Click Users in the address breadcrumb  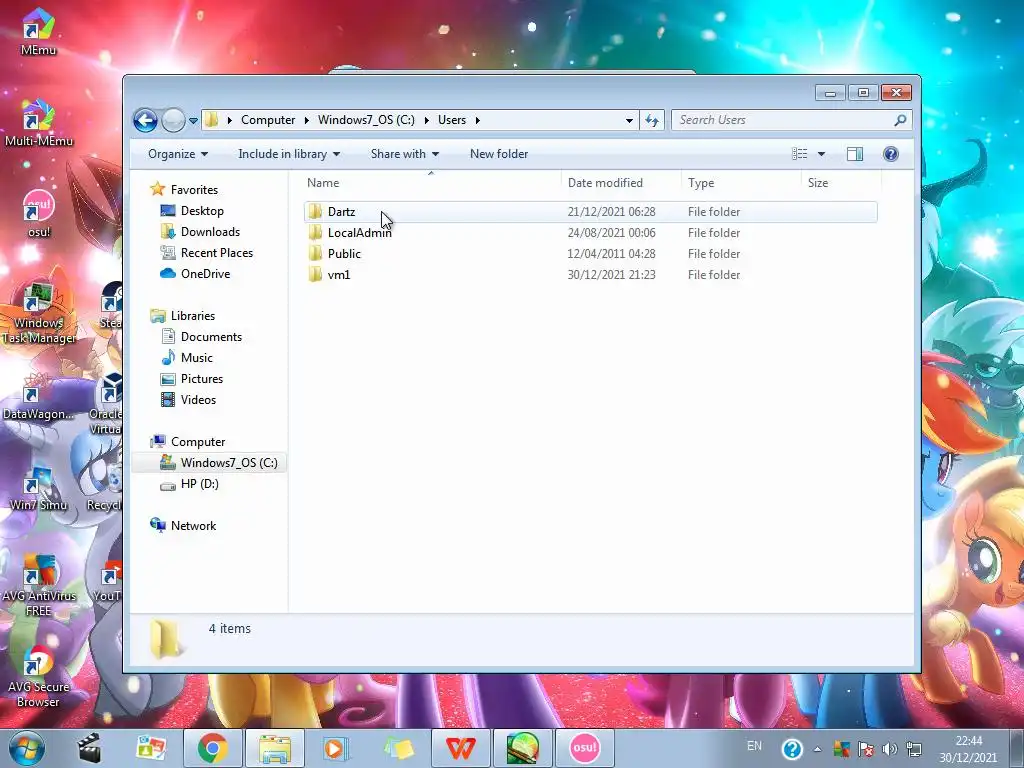tap(452, 120)
